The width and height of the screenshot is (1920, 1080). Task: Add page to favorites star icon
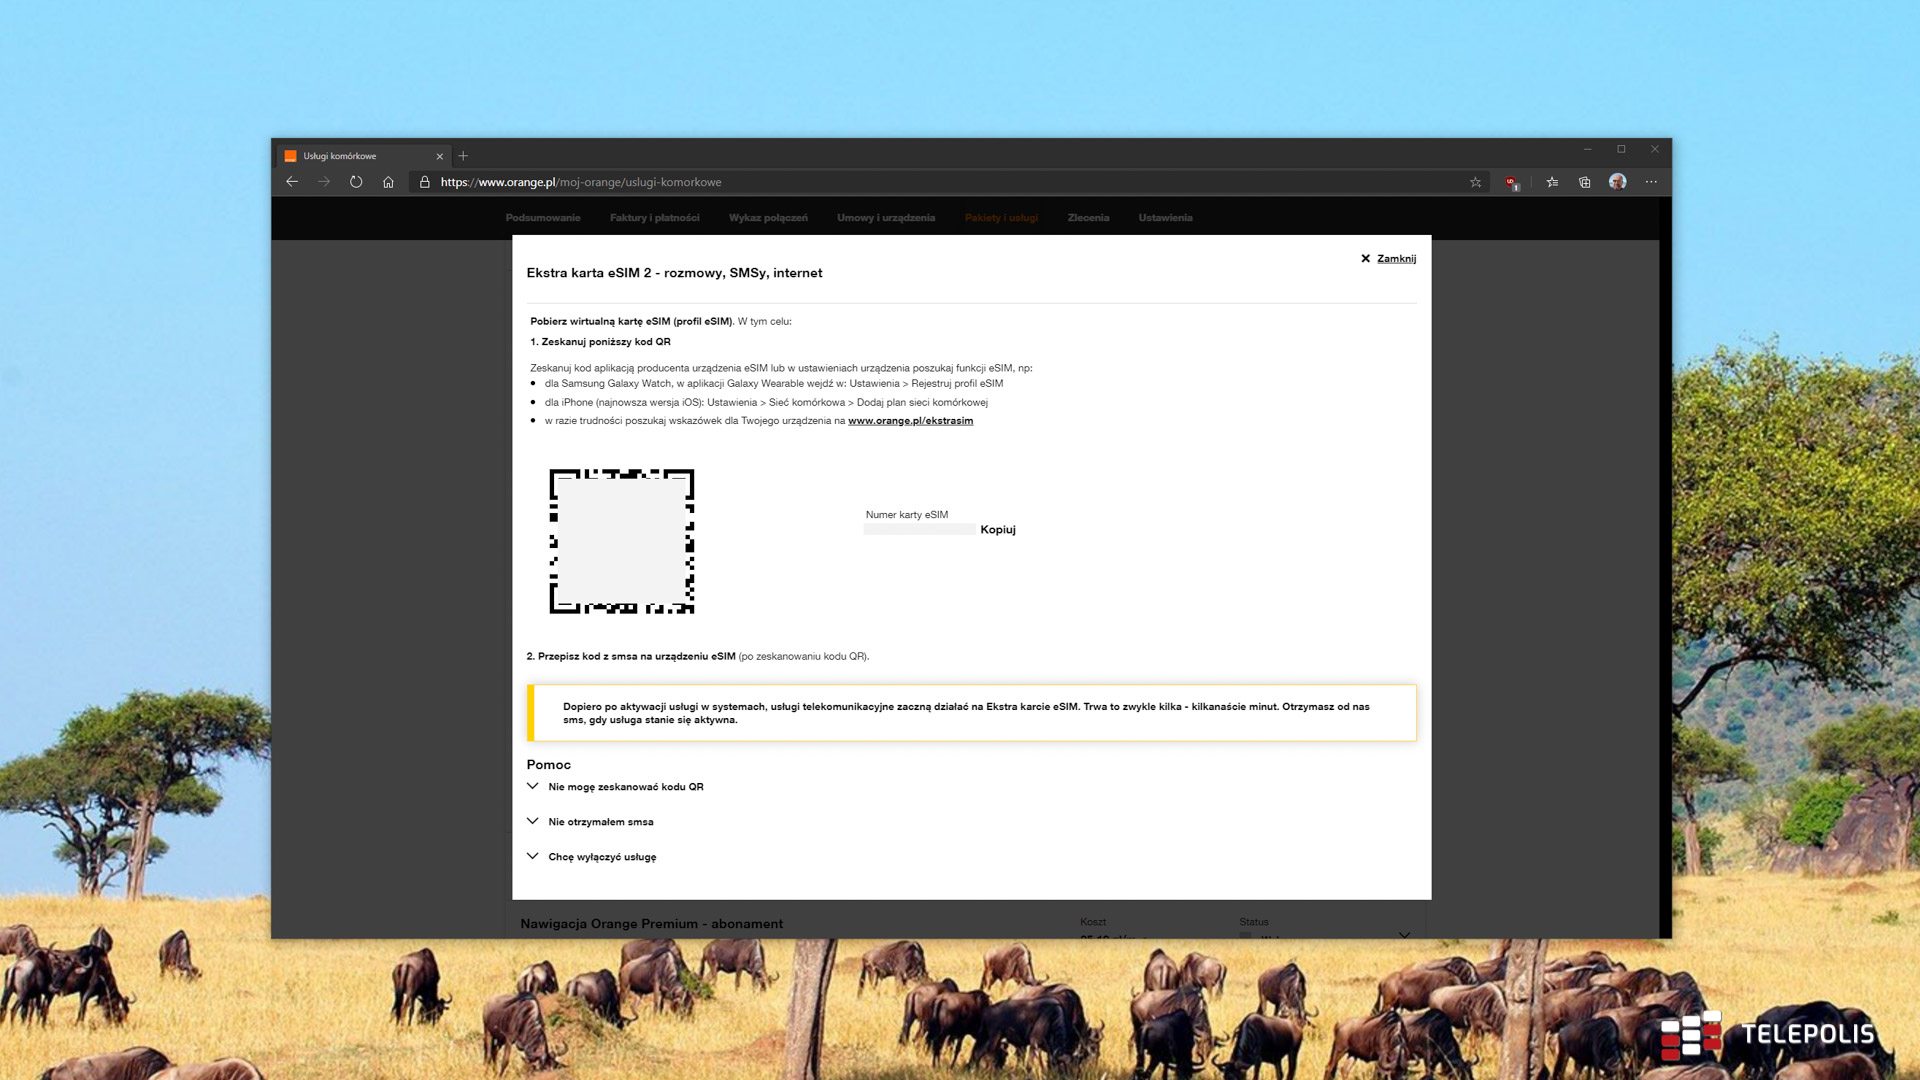1475,182
